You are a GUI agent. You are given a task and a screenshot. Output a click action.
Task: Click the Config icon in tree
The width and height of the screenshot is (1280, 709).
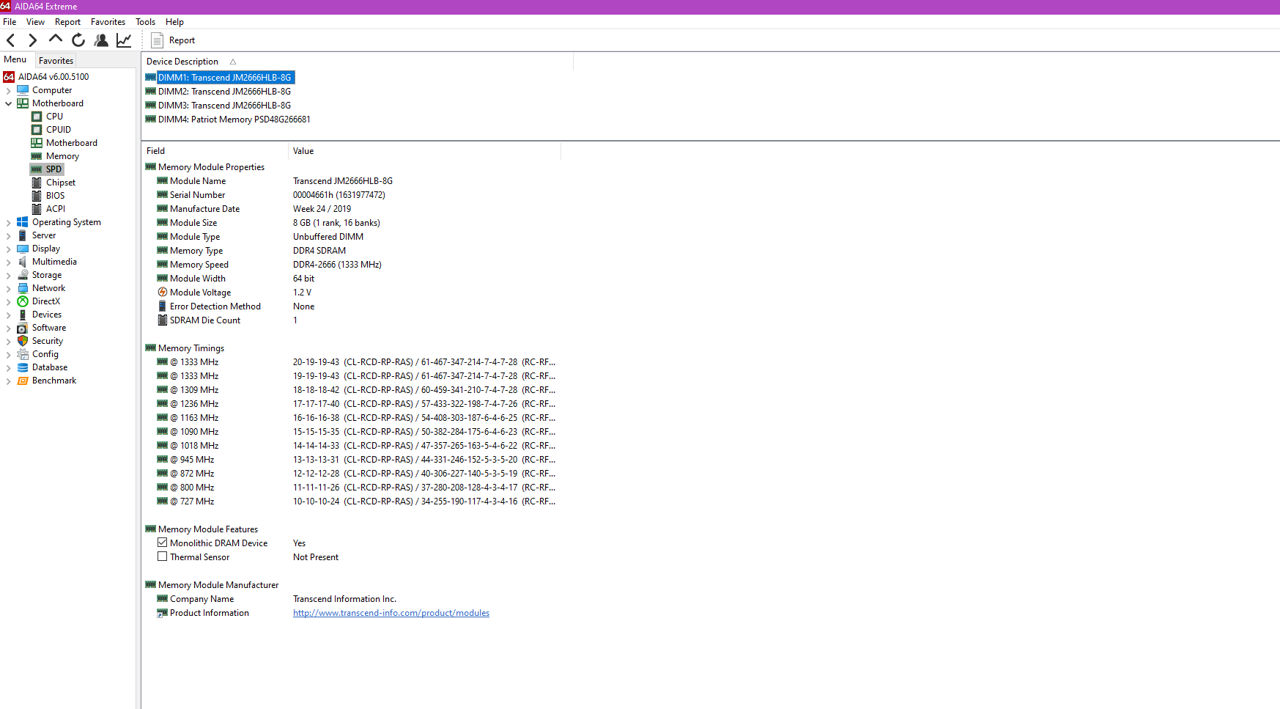22,354
